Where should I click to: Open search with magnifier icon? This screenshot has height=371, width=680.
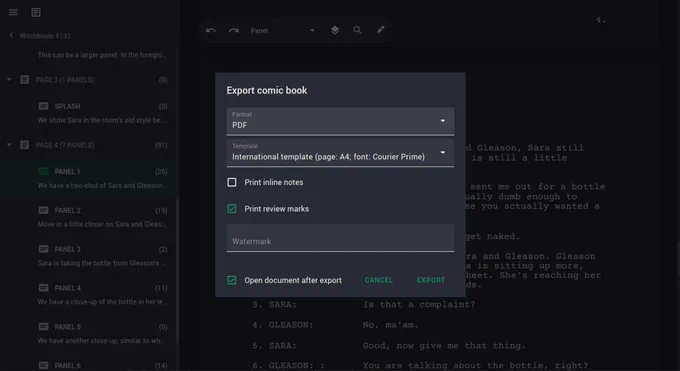click(357, 30)
